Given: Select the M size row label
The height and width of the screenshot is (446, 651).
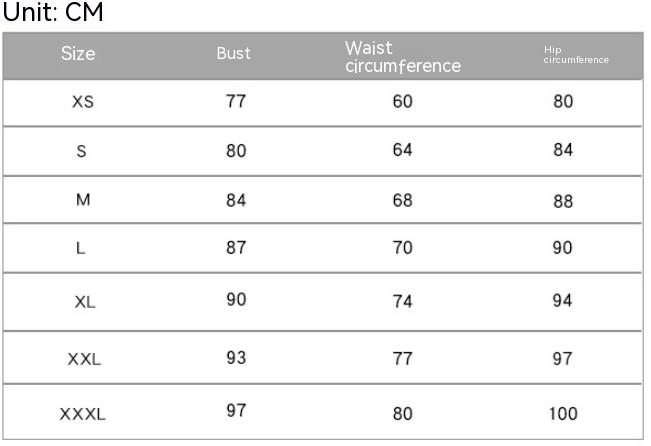Looking at the screenshot, I should [83, 200].
